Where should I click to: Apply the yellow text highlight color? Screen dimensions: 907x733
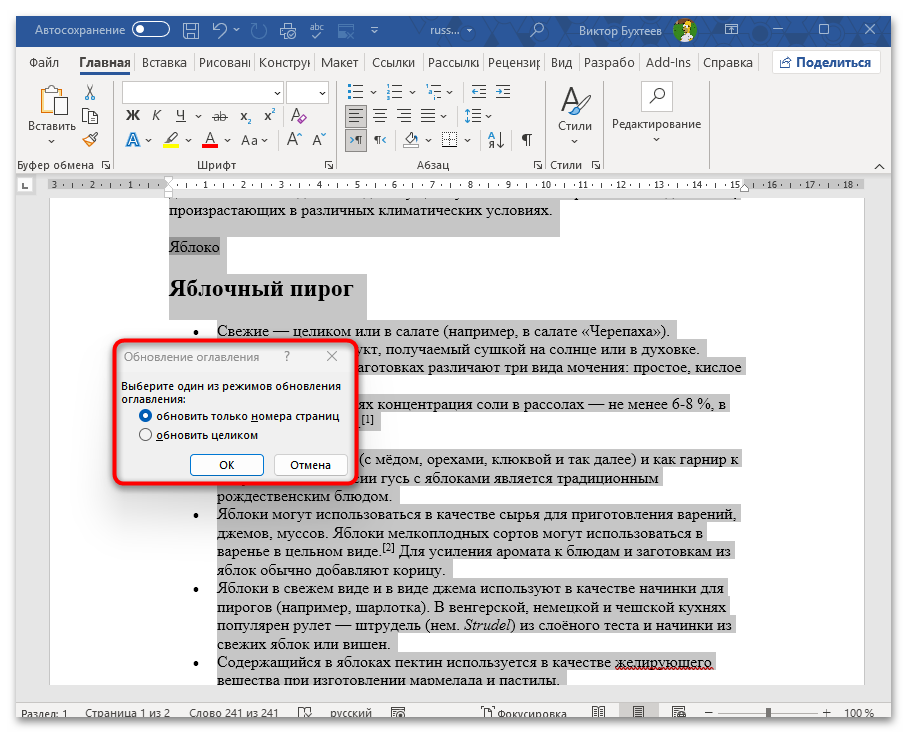coord(171,140)
